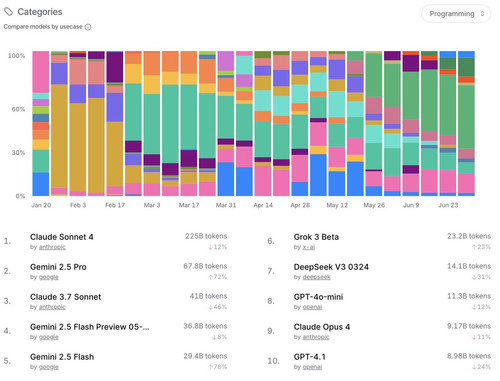Click the Feb 3 stacked chart bar

click(x=78, y=123)
